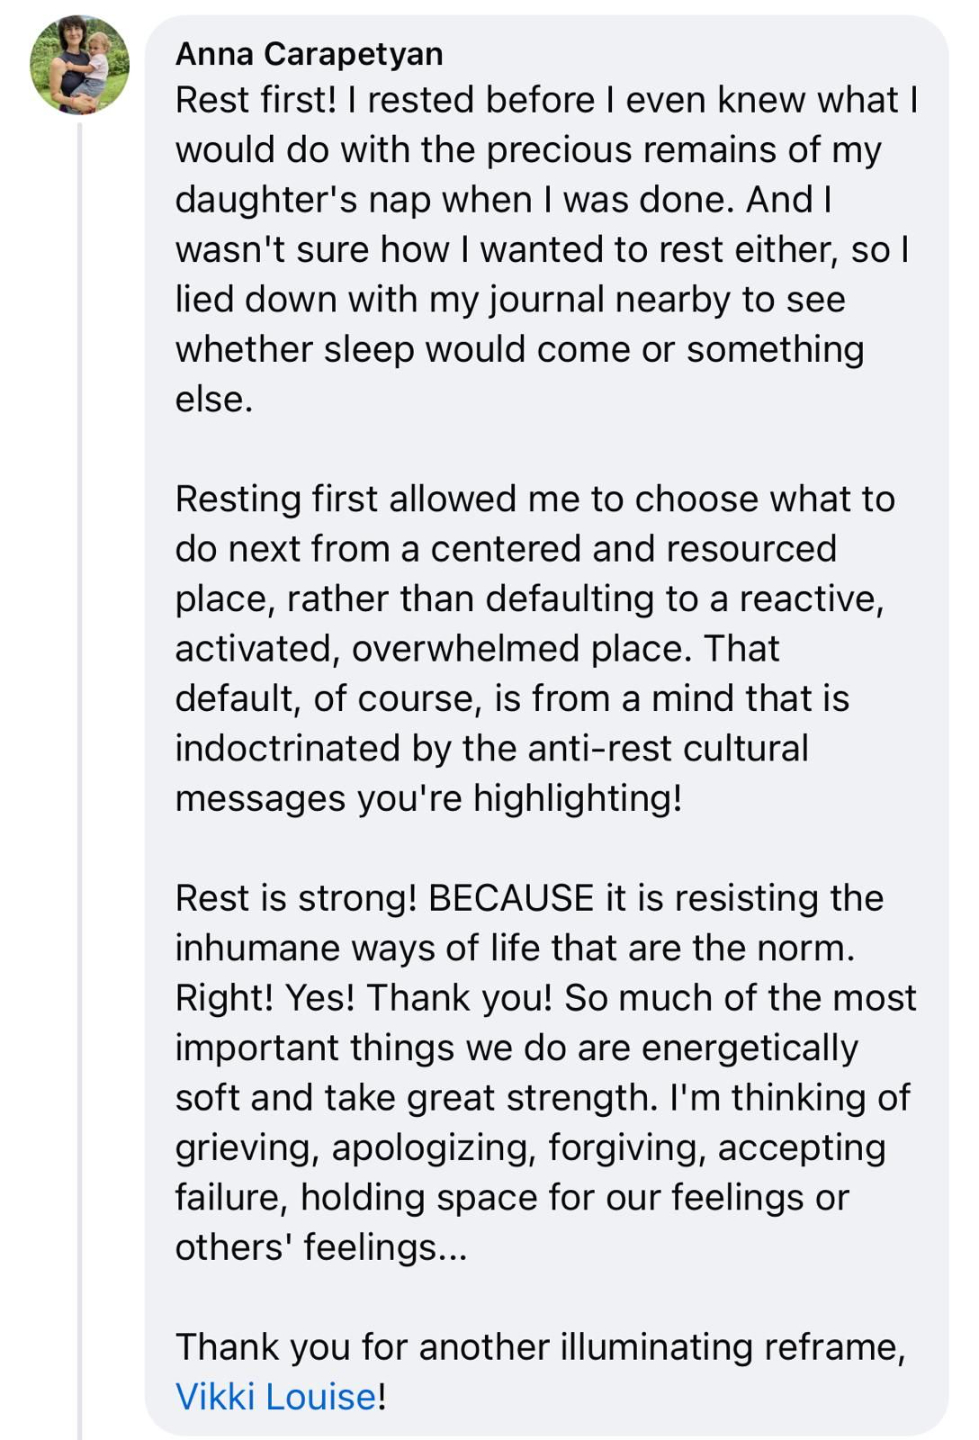The width and height of the screenshot is (979, 1440).
Task: Click the Anna Carapetyan commenter name
Action: click(309, 53)
